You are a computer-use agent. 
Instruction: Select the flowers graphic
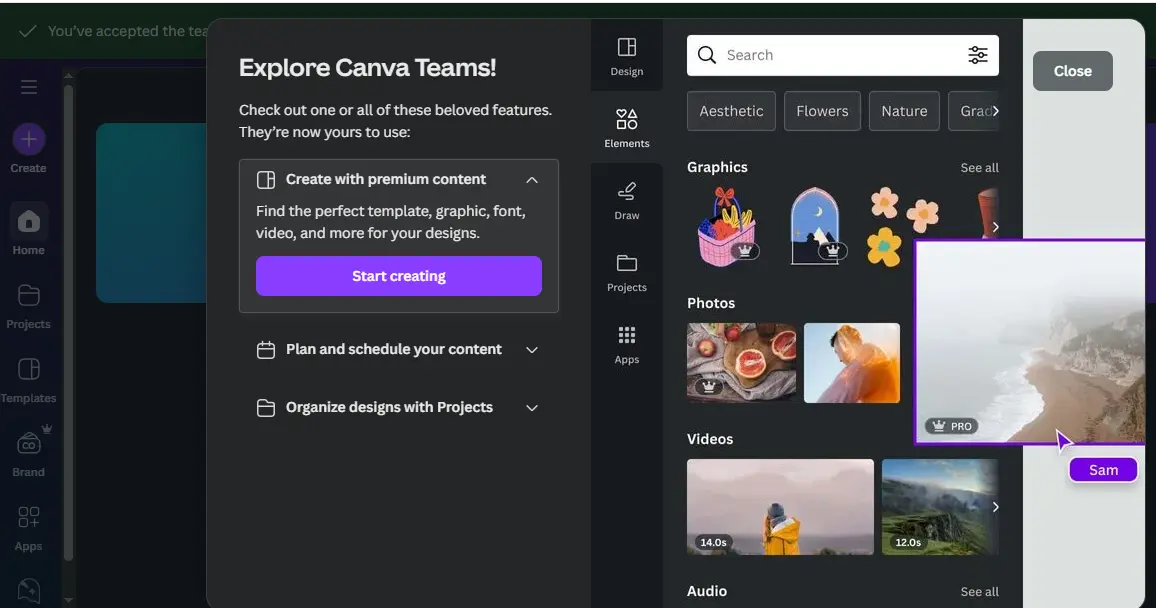[x=902, y=226]
